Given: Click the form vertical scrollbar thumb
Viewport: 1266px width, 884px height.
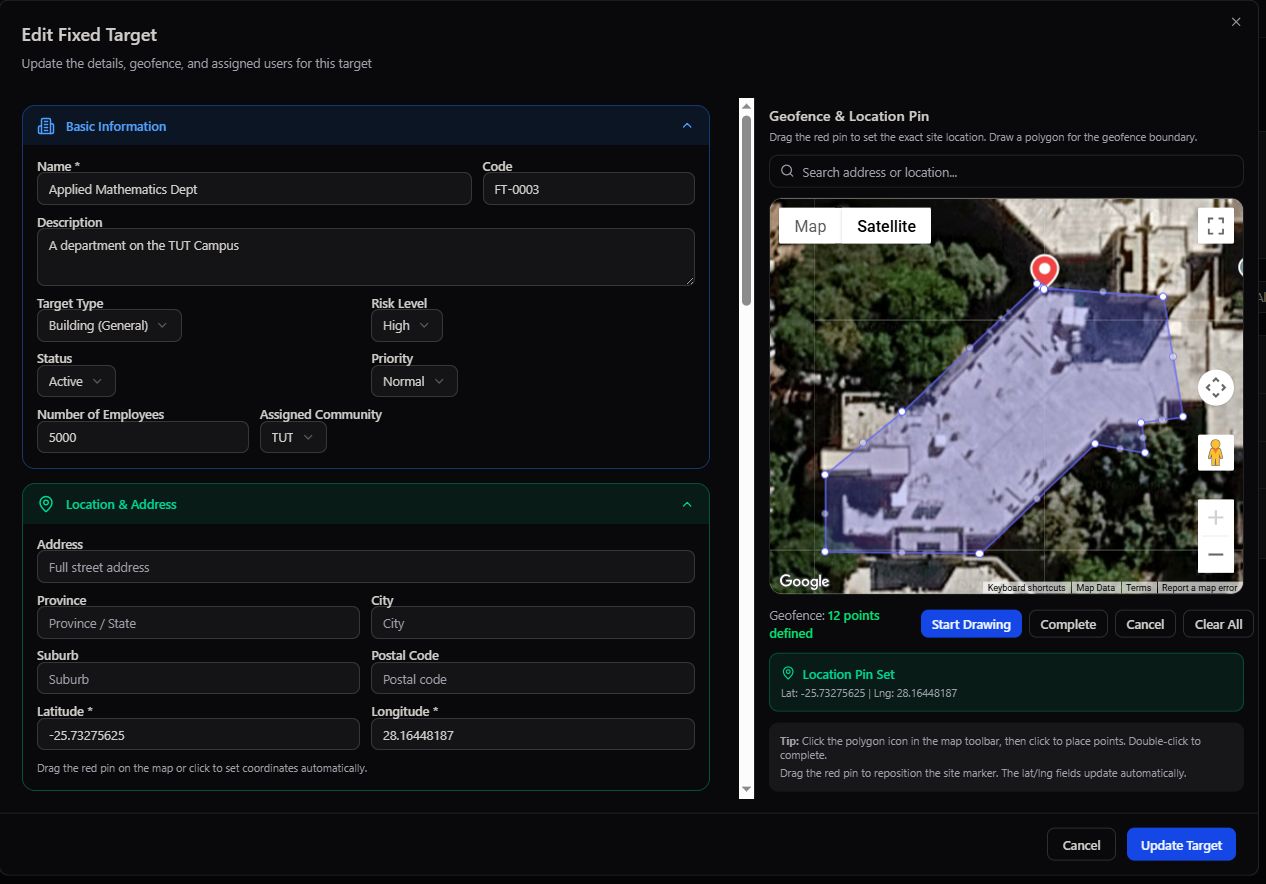Looking at the screenshot, I should tap(746, 210).
